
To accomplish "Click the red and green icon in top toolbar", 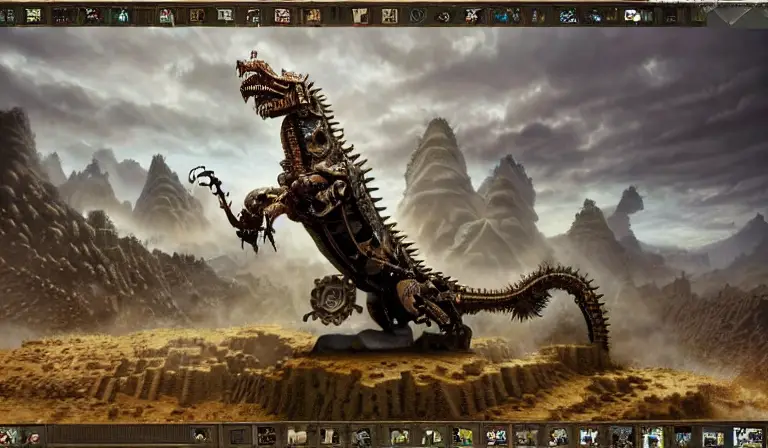I will [166, 16].
